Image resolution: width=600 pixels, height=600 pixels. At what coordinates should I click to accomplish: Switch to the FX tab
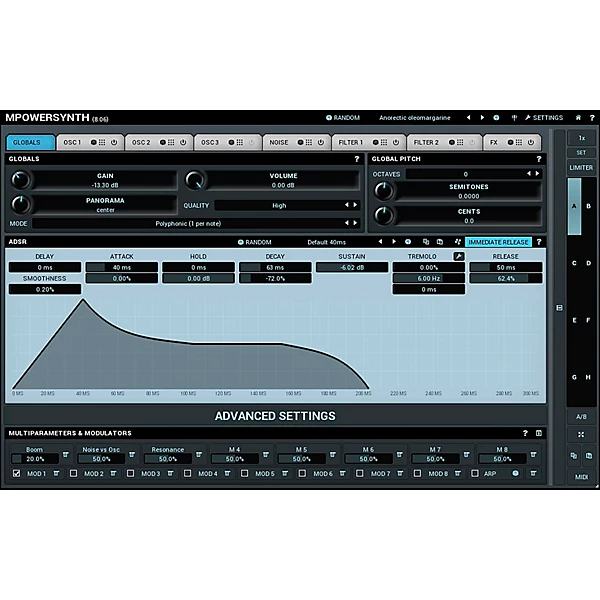tap(494, 142)
